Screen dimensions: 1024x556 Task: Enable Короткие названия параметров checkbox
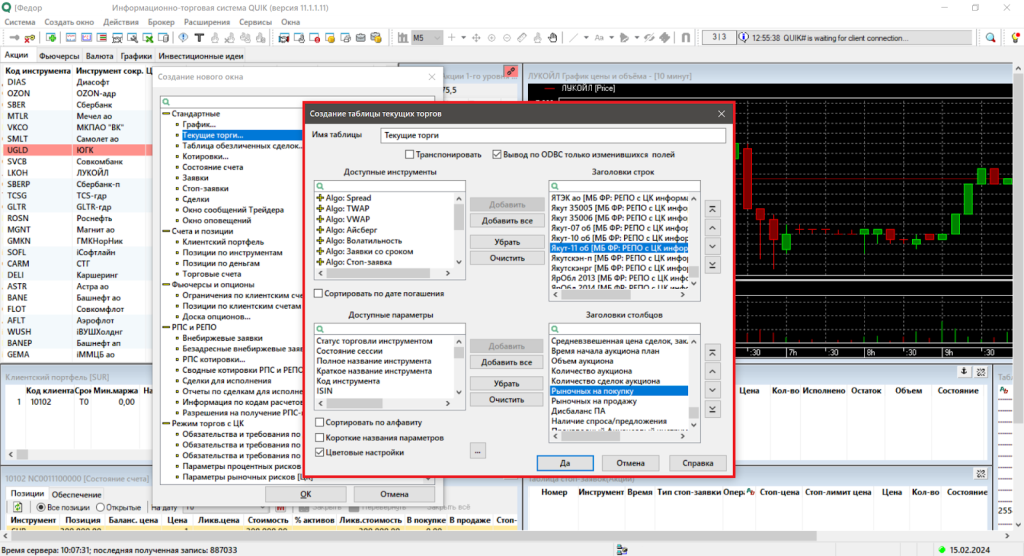click(319, 438)
